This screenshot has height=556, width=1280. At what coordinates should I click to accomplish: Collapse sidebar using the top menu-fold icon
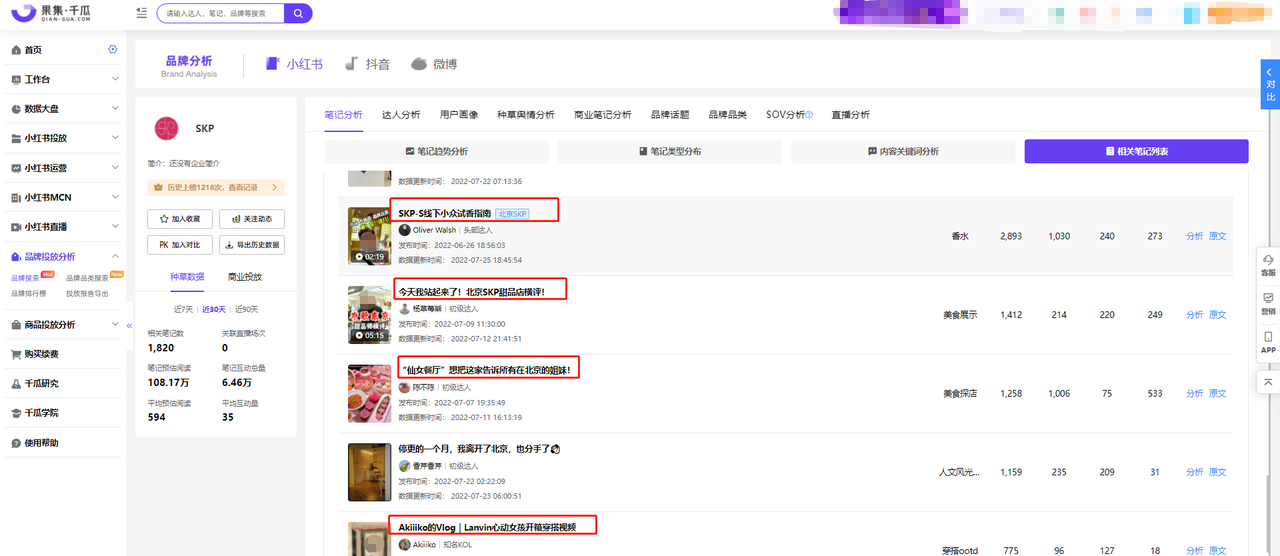click(141, 13)
